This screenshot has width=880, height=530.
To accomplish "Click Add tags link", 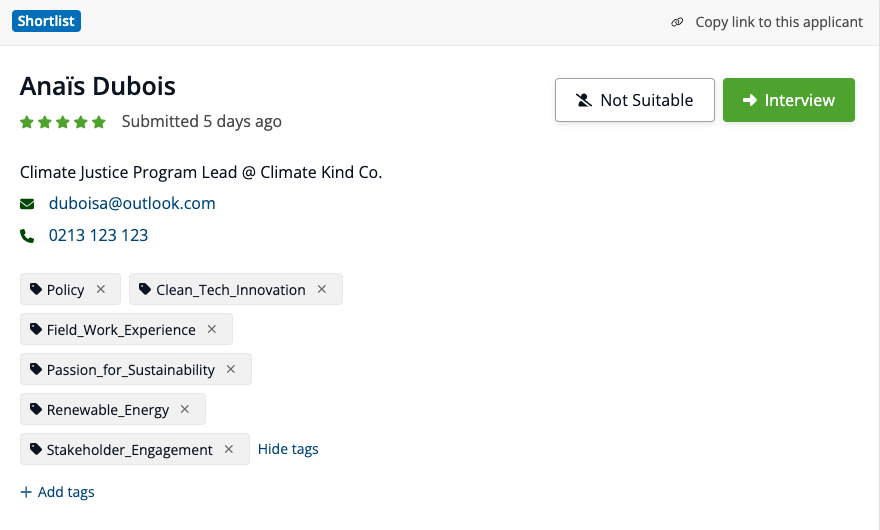I will [57, 492].
